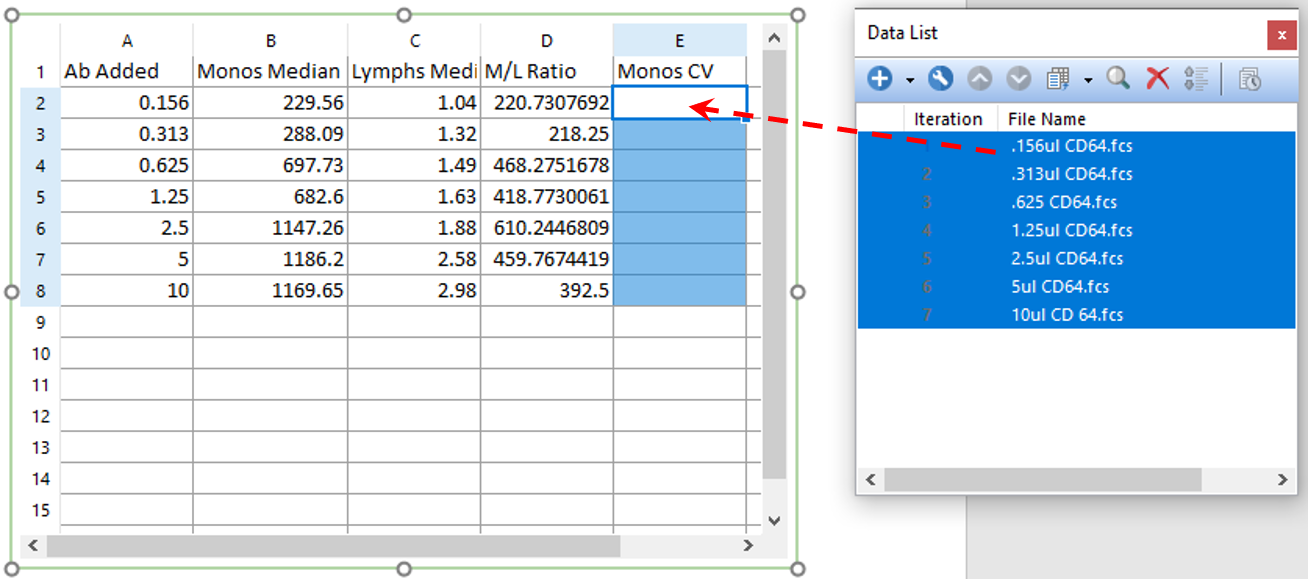Select the .156ul CD64.fcs file

point(1076,146)
